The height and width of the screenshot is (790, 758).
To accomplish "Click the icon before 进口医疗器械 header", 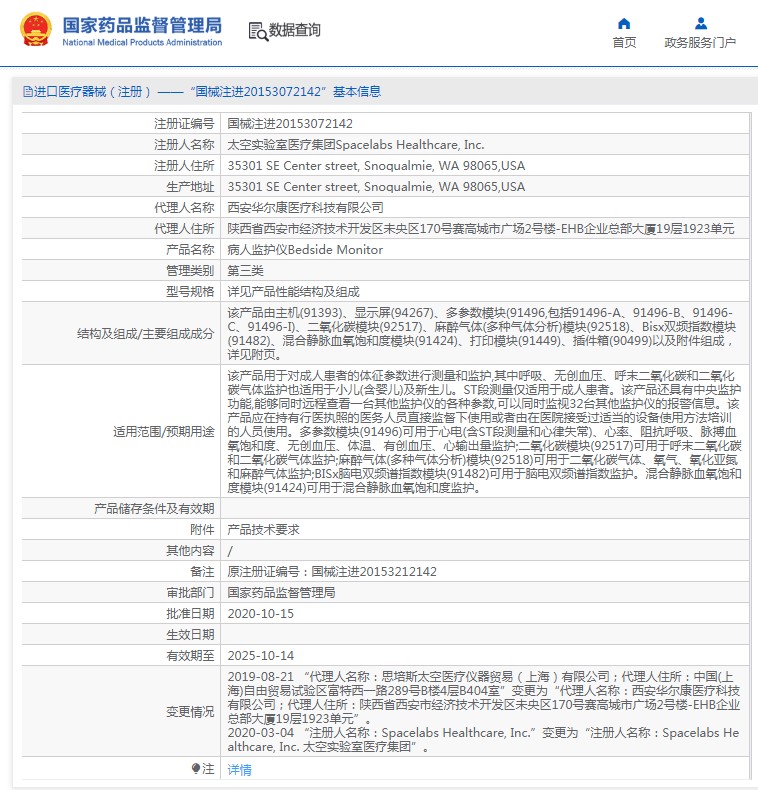I will tap(26, 92).
